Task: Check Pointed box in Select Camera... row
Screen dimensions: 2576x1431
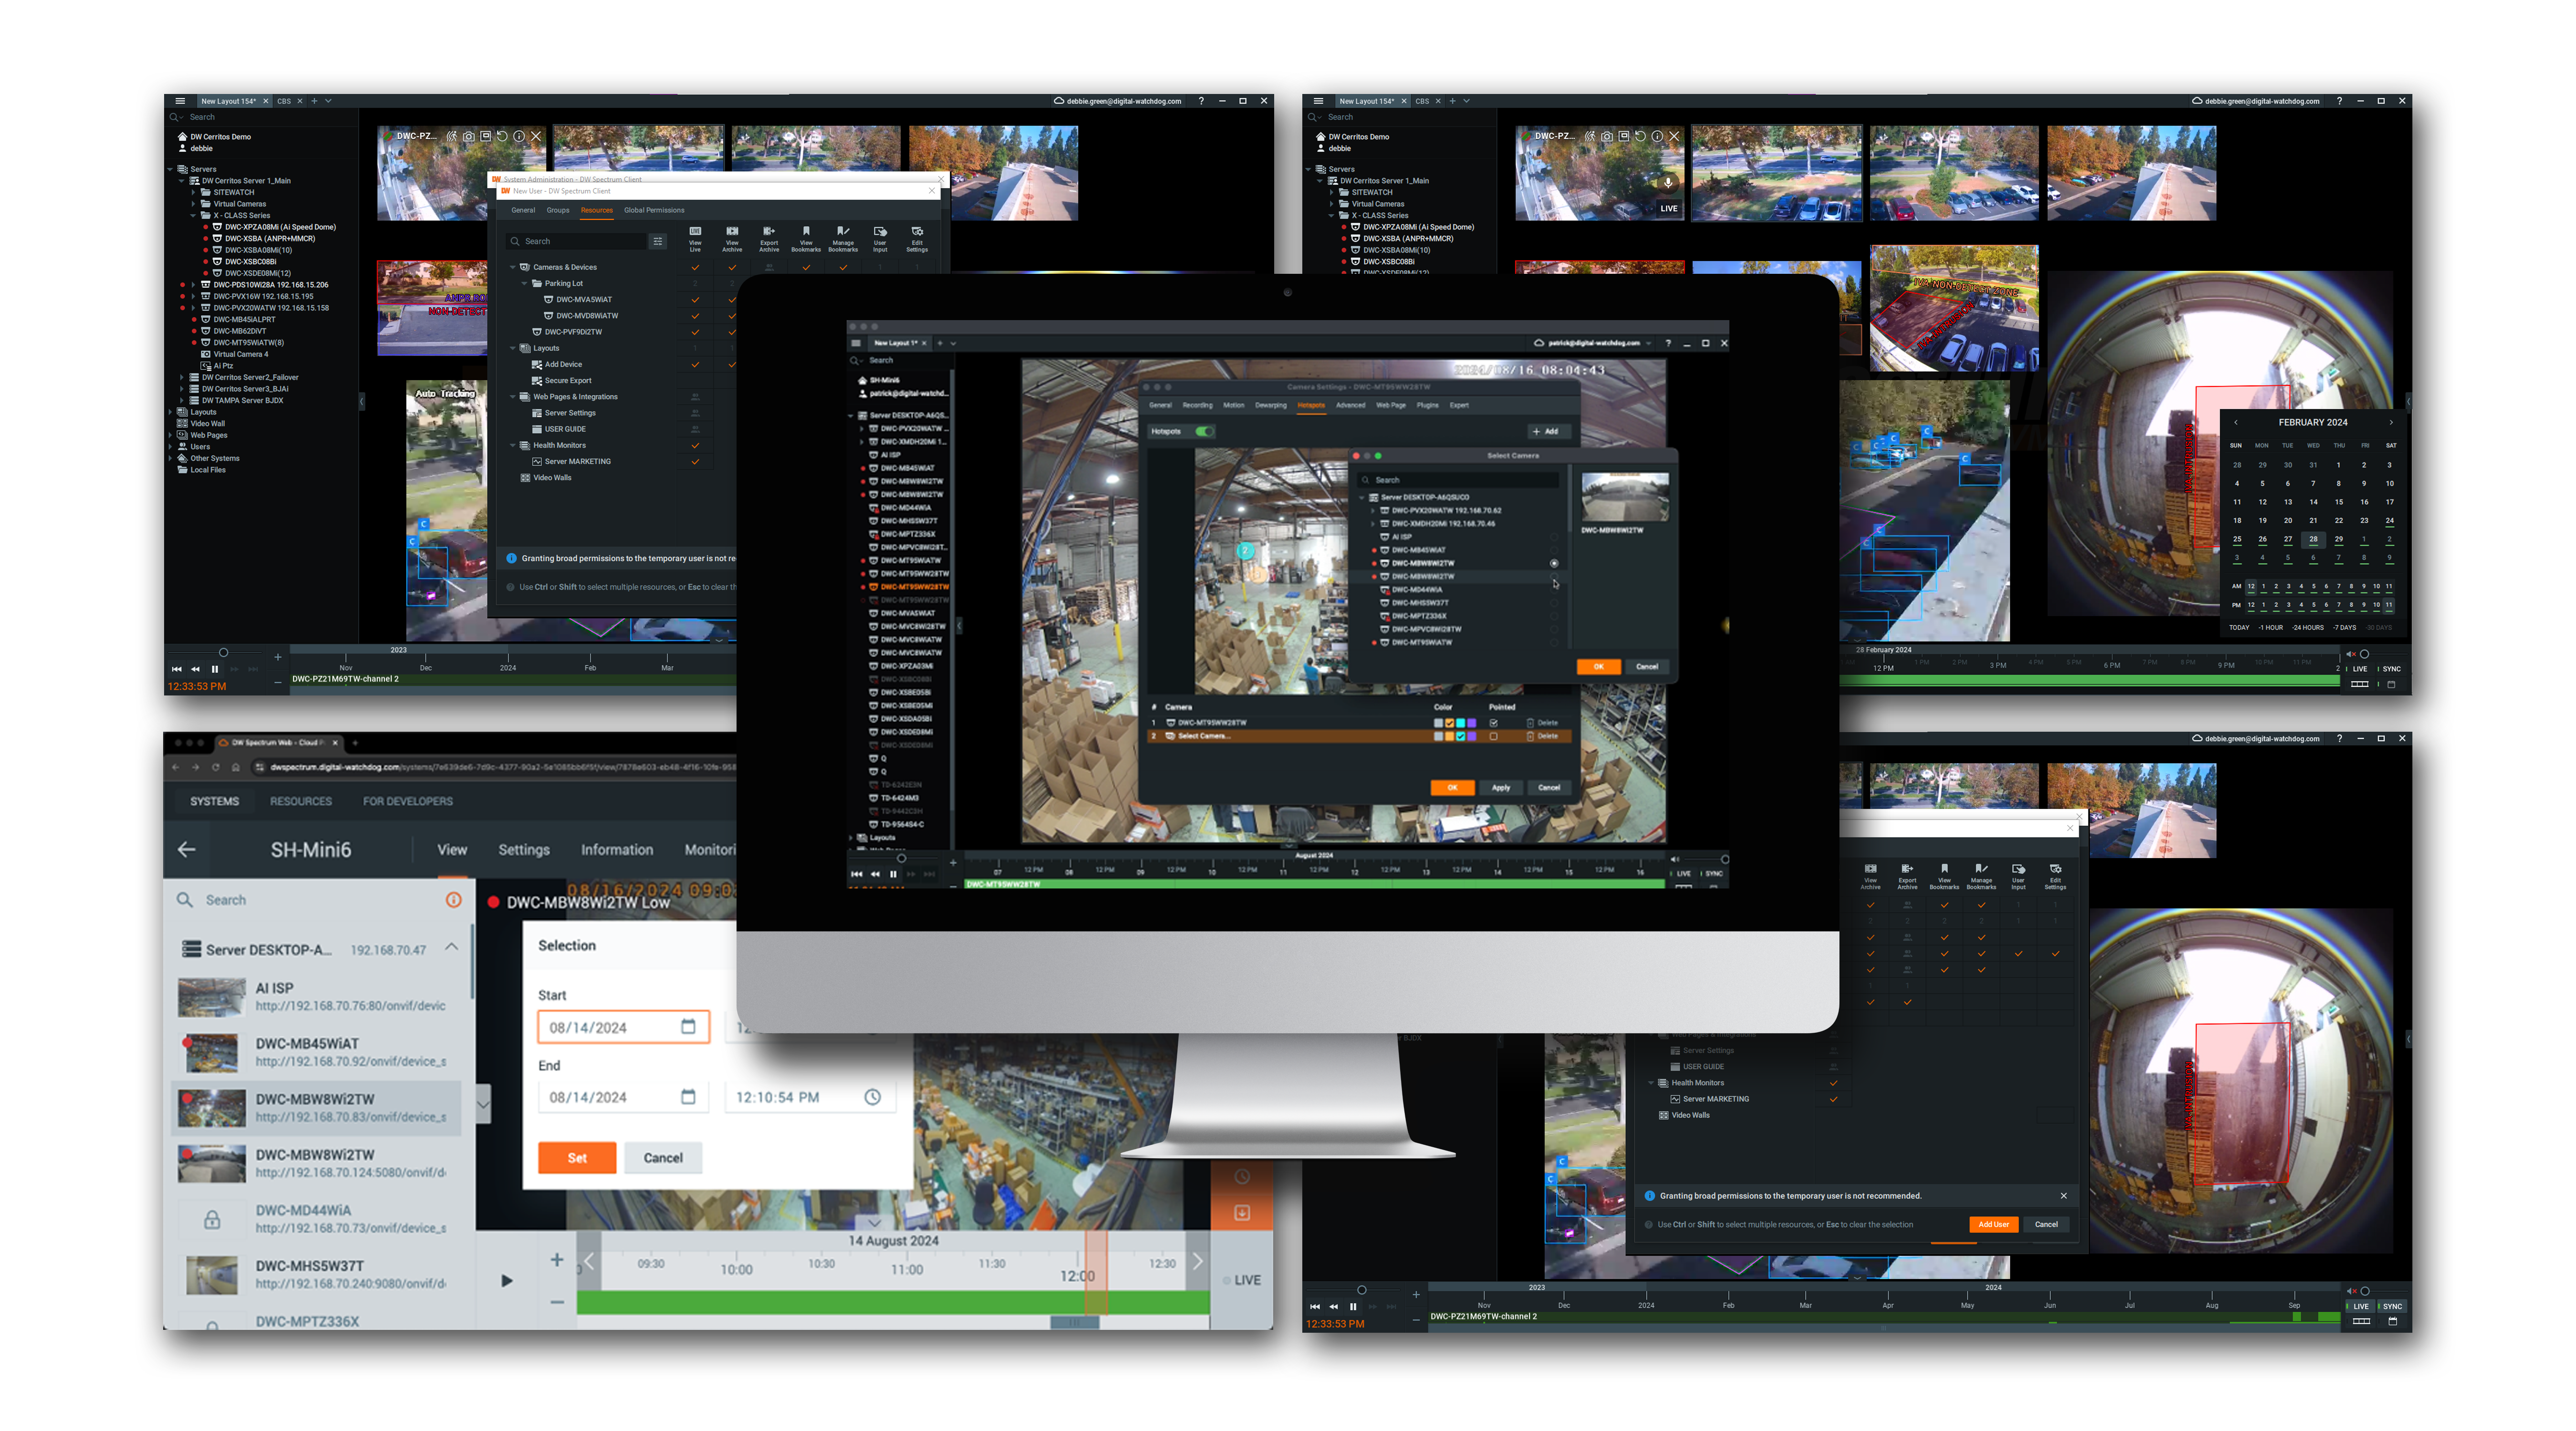Action: point(1493,736)
